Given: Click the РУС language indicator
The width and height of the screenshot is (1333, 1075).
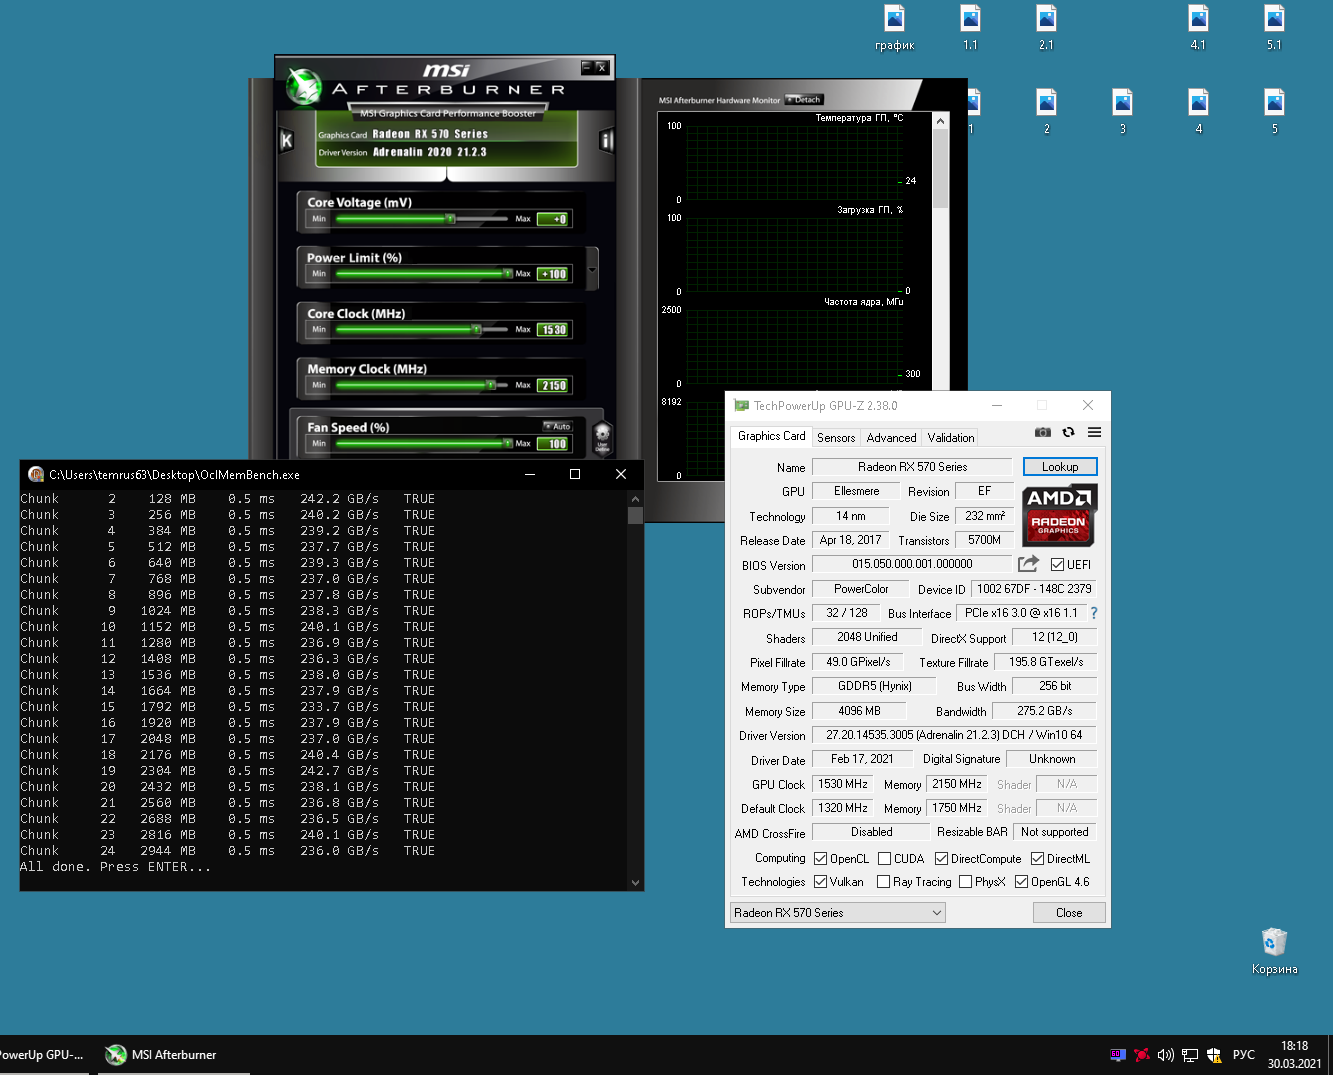Looking at the screenshot, I should coord(1244,1055).
